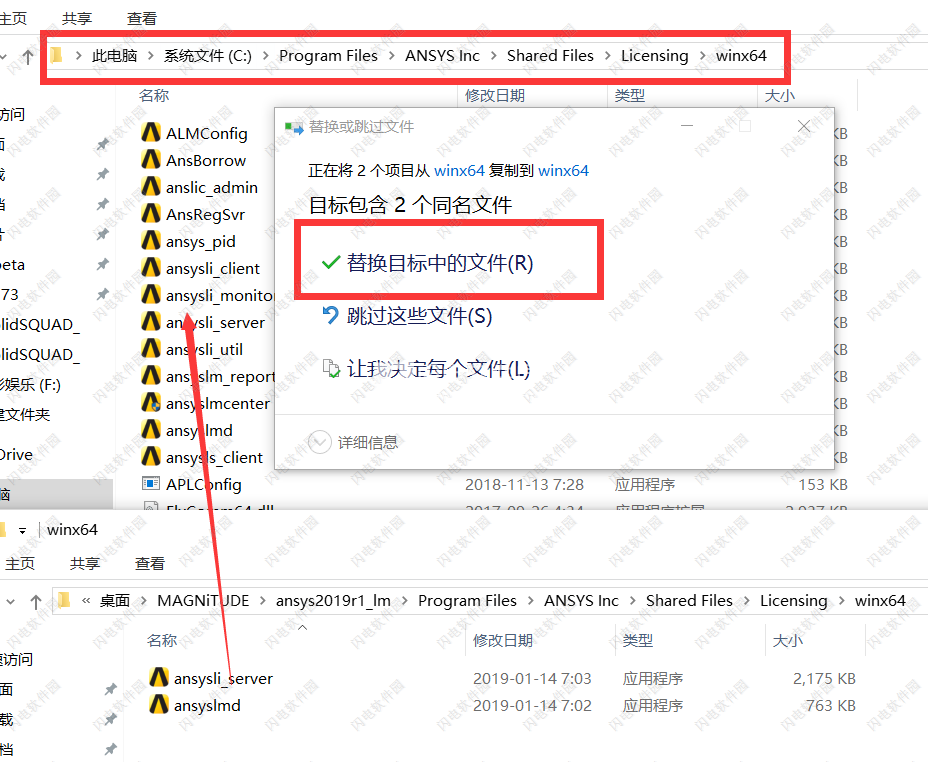Click the up-arrow in lower Explorer window
Viewport: 928px width, 762px height.
pyautogui.click(x=36, y=602)
